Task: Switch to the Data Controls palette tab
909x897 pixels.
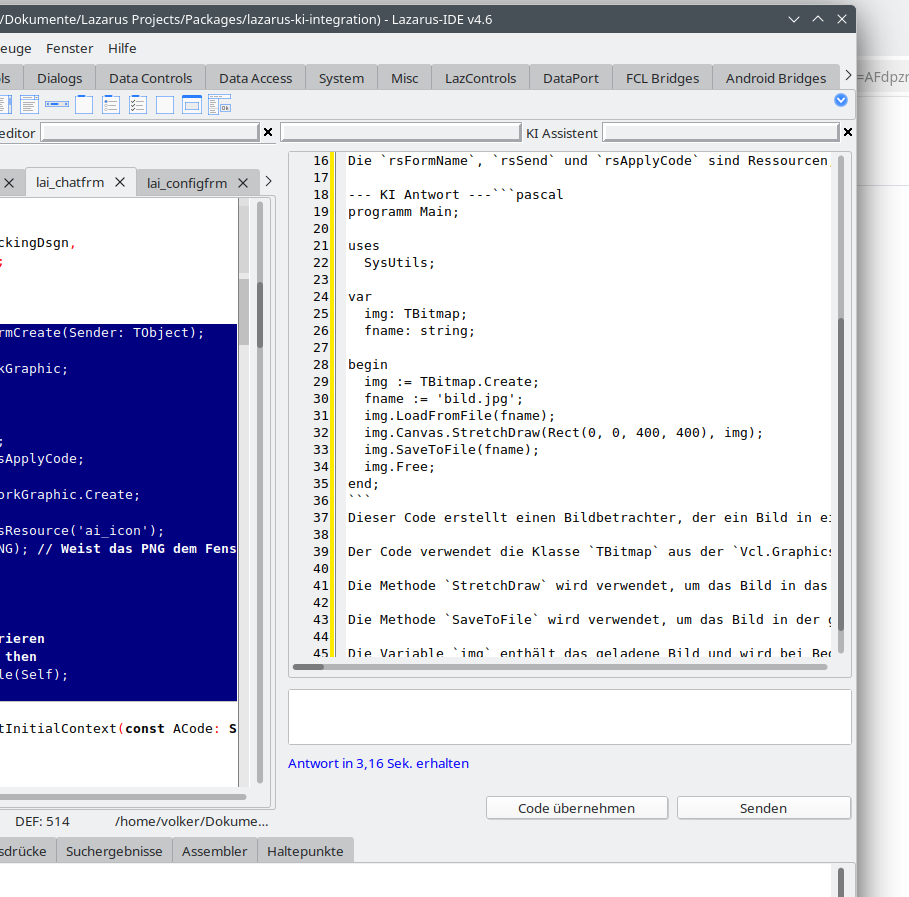Action: coord(150,78)
